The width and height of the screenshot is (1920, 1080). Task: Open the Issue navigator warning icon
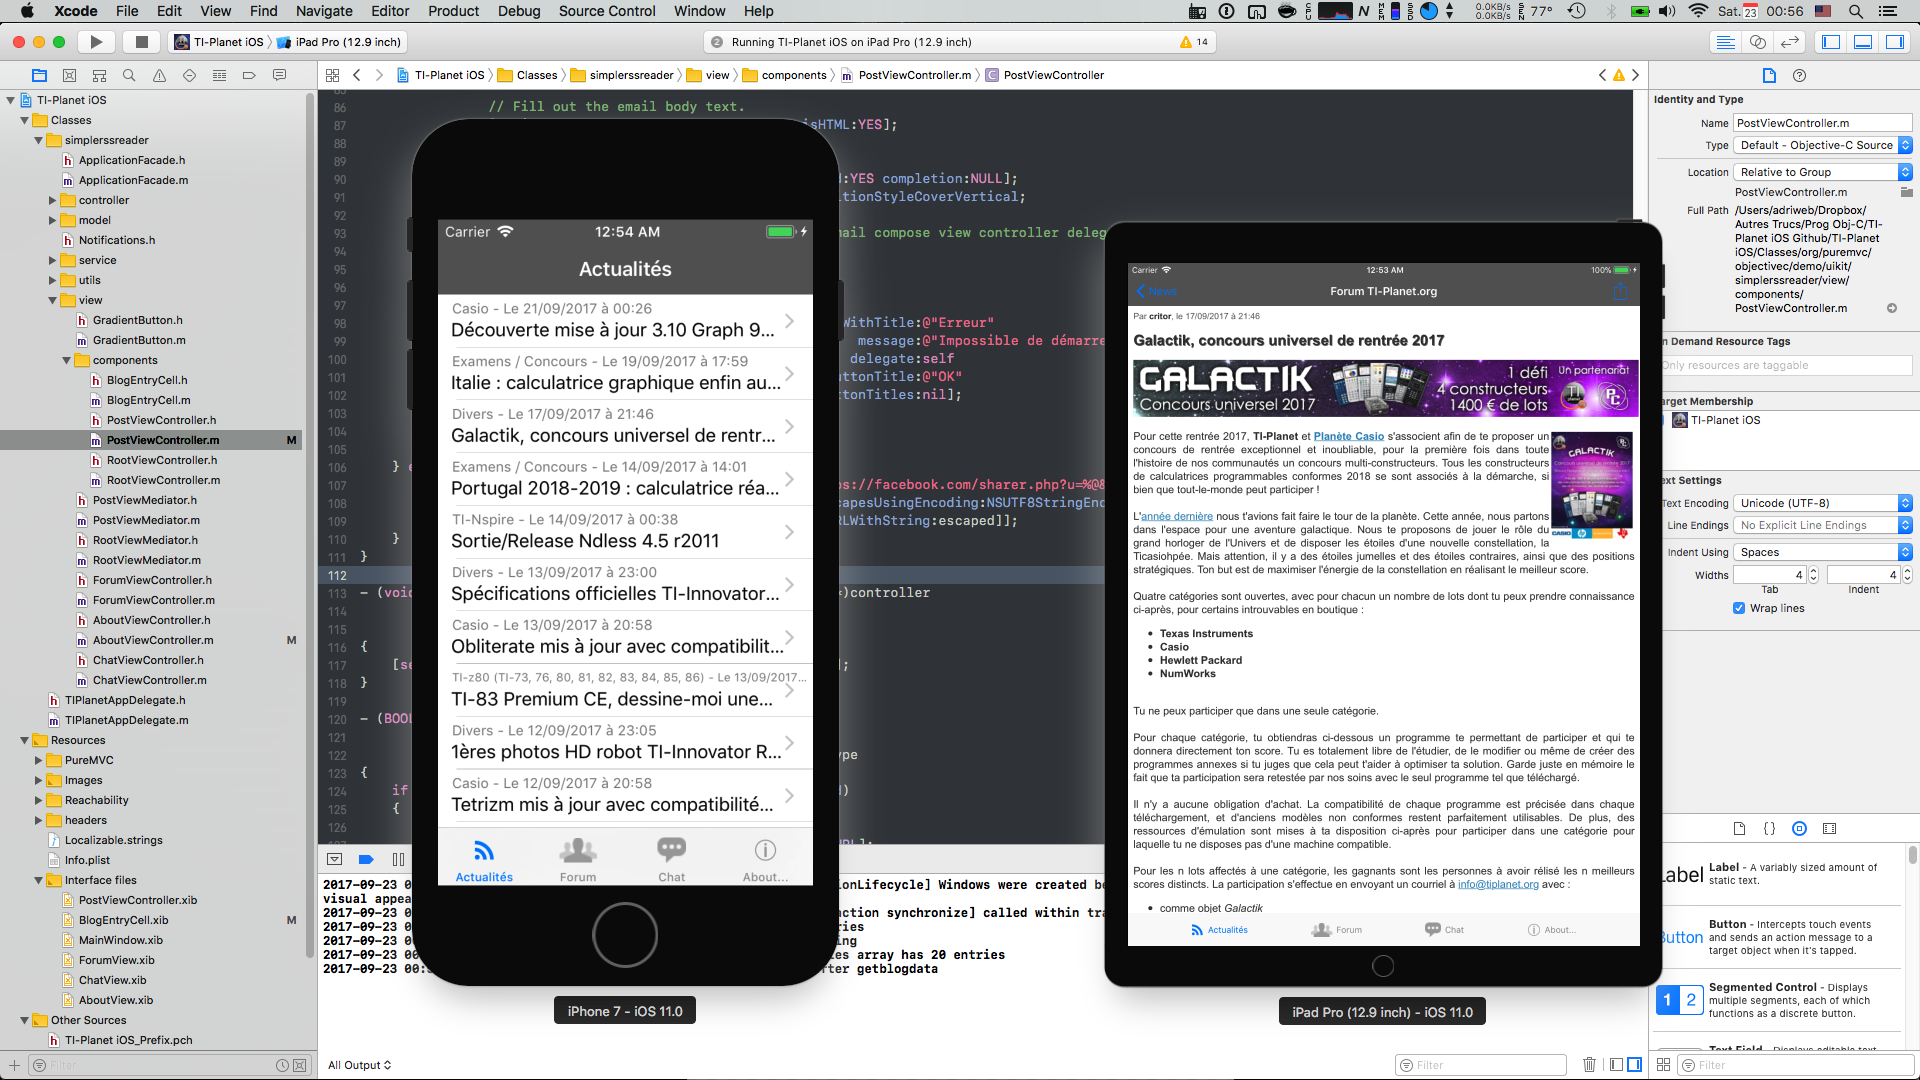[x=159, y=75]
